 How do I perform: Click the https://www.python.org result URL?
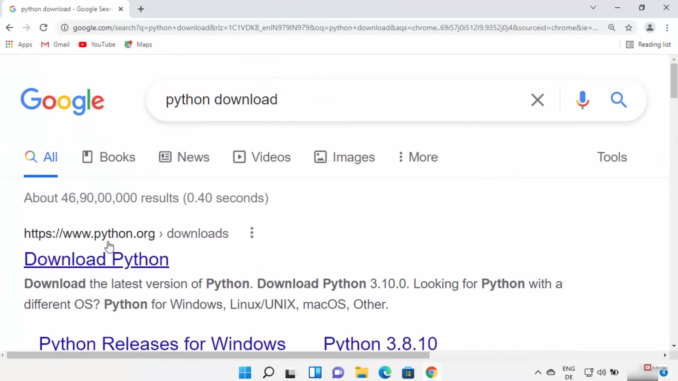coord(89,234)
